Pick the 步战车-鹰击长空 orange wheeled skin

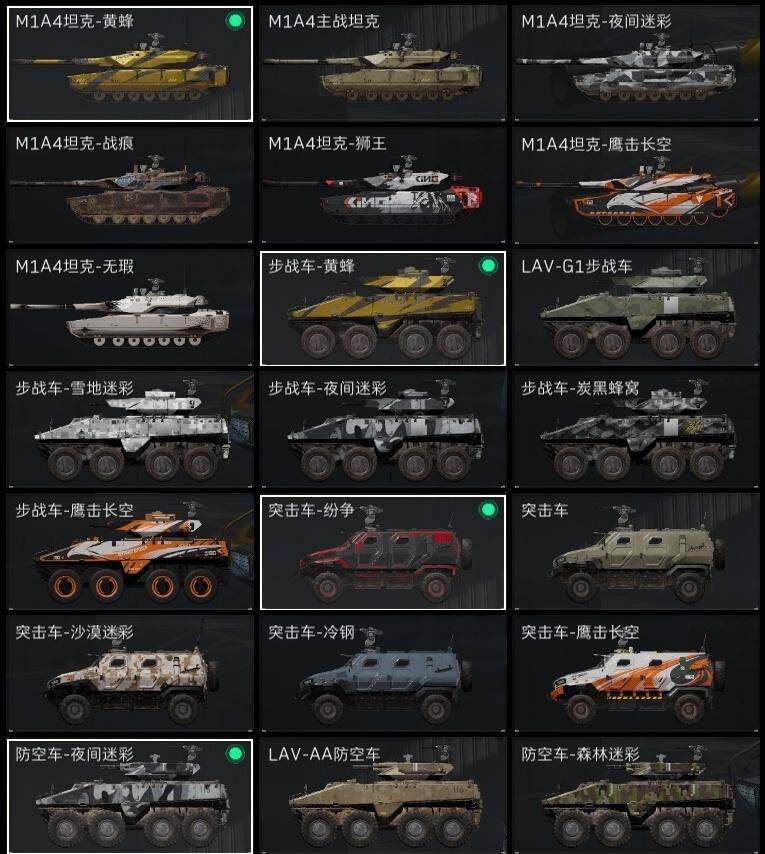130,552
